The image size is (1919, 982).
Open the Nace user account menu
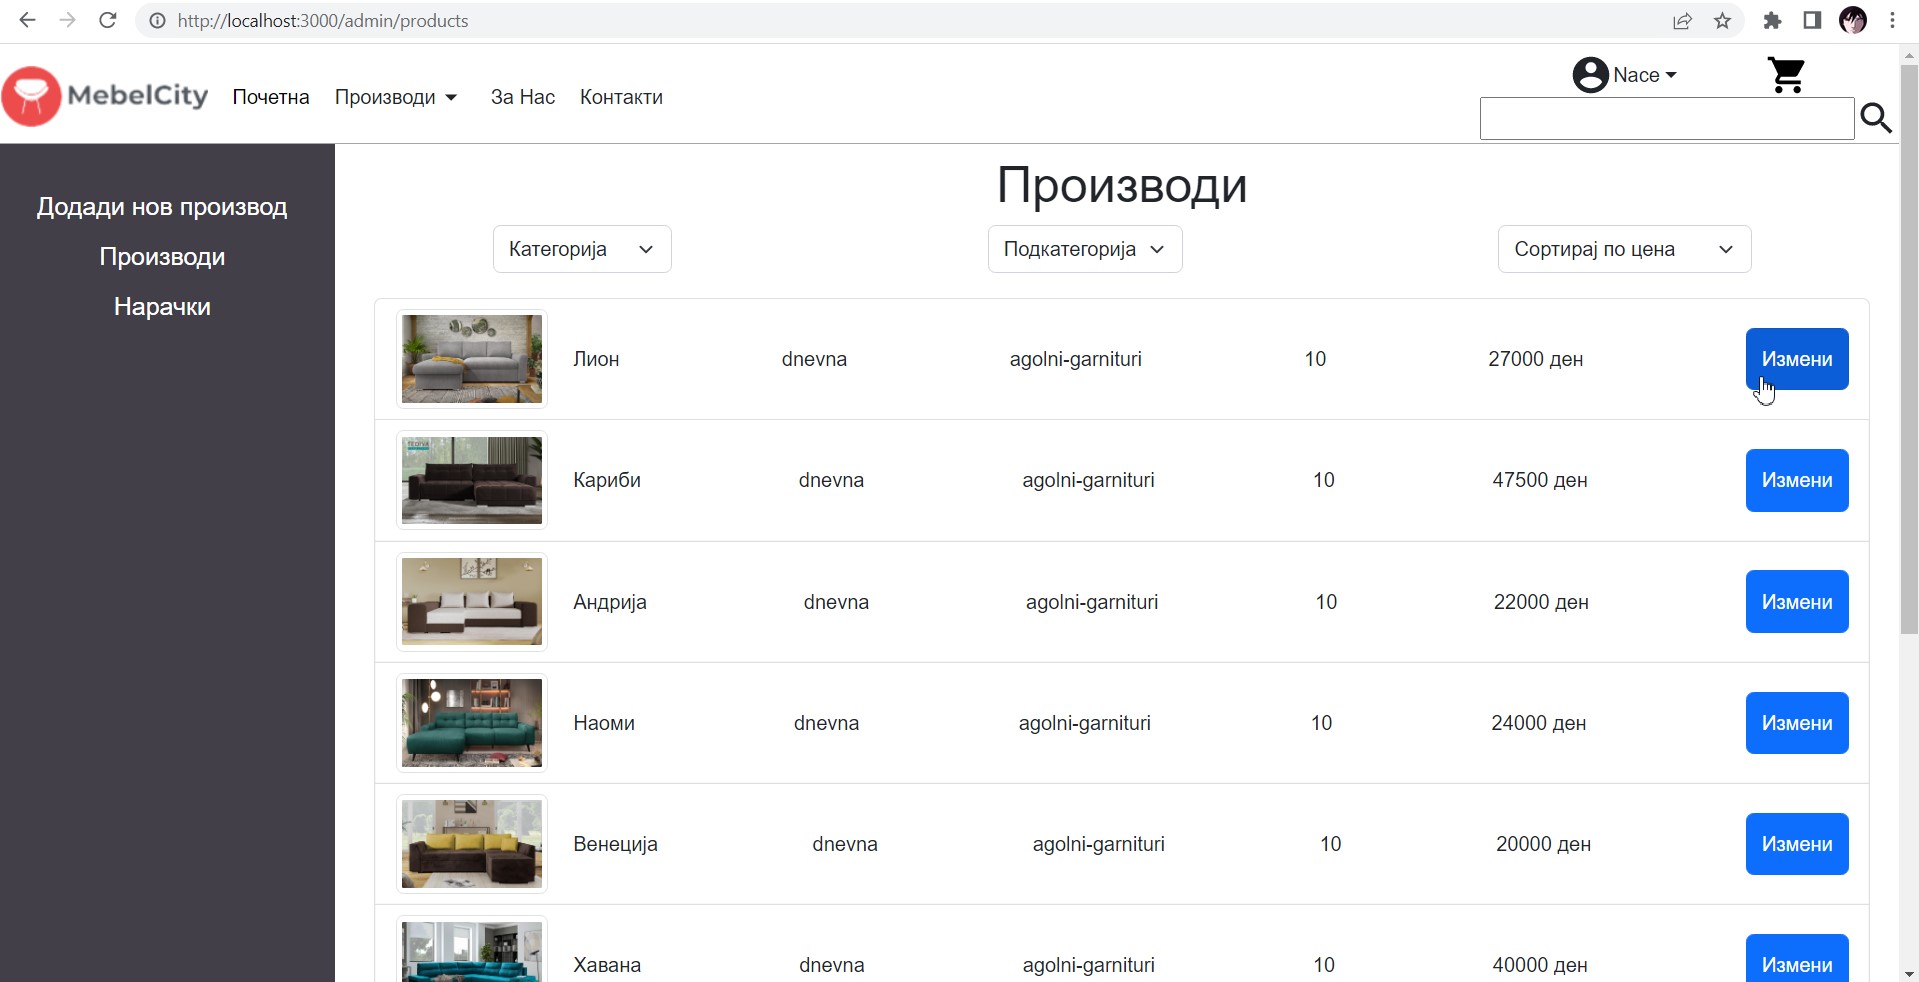click(1624, 75)
